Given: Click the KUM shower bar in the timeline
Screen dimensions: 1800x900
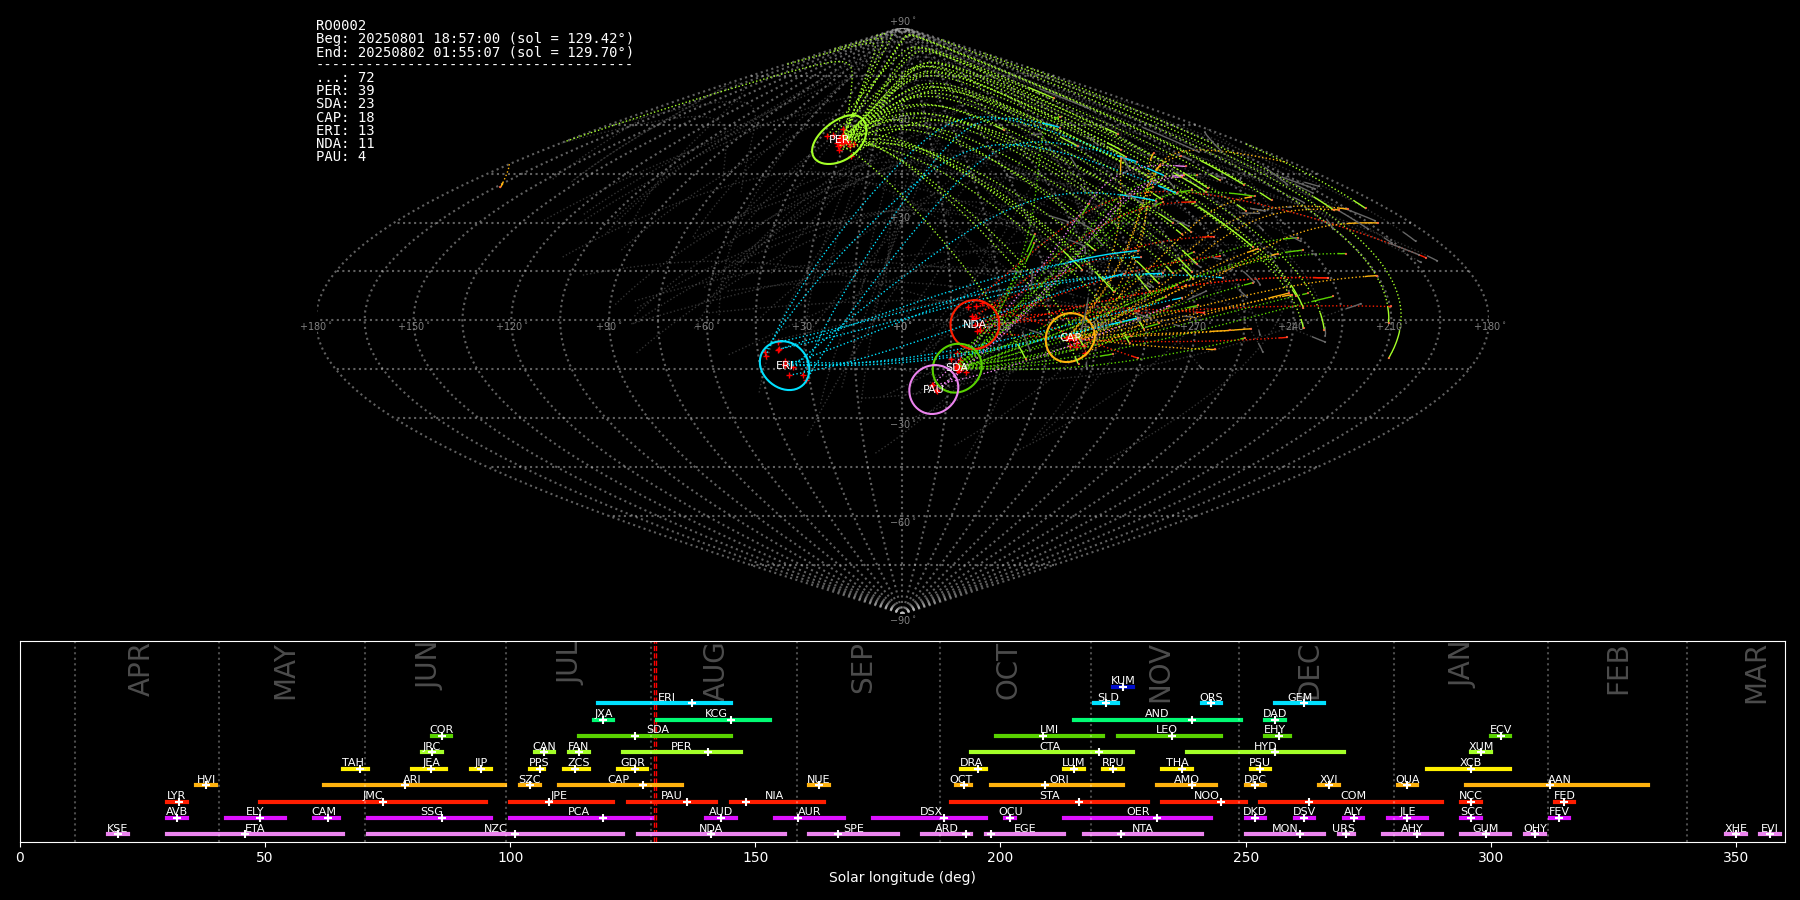Looking at the screenshot, I should pos(1123,687).
